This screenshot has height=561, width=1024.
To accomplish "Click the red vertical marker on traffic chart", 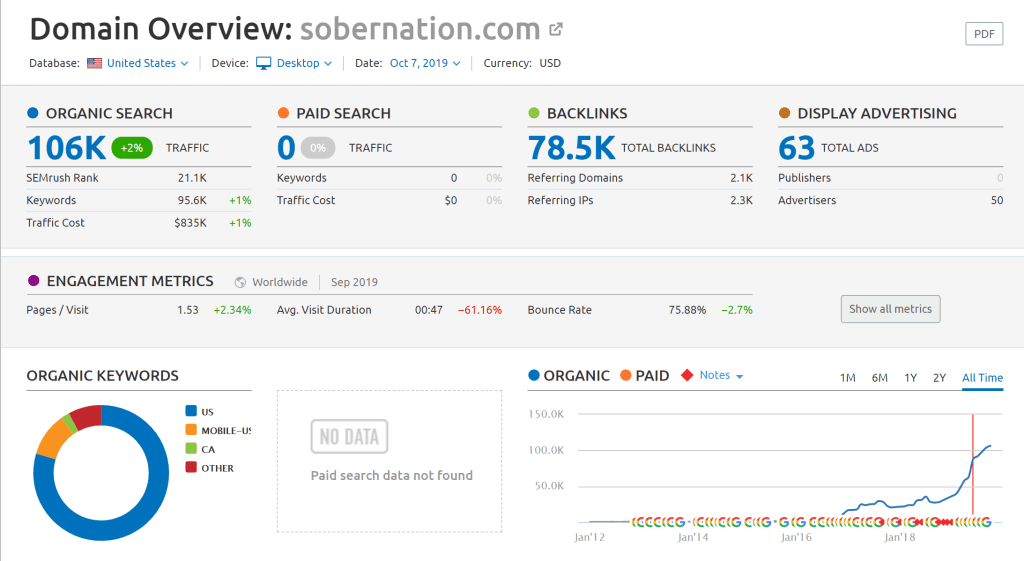I will (x=973, y=465).
